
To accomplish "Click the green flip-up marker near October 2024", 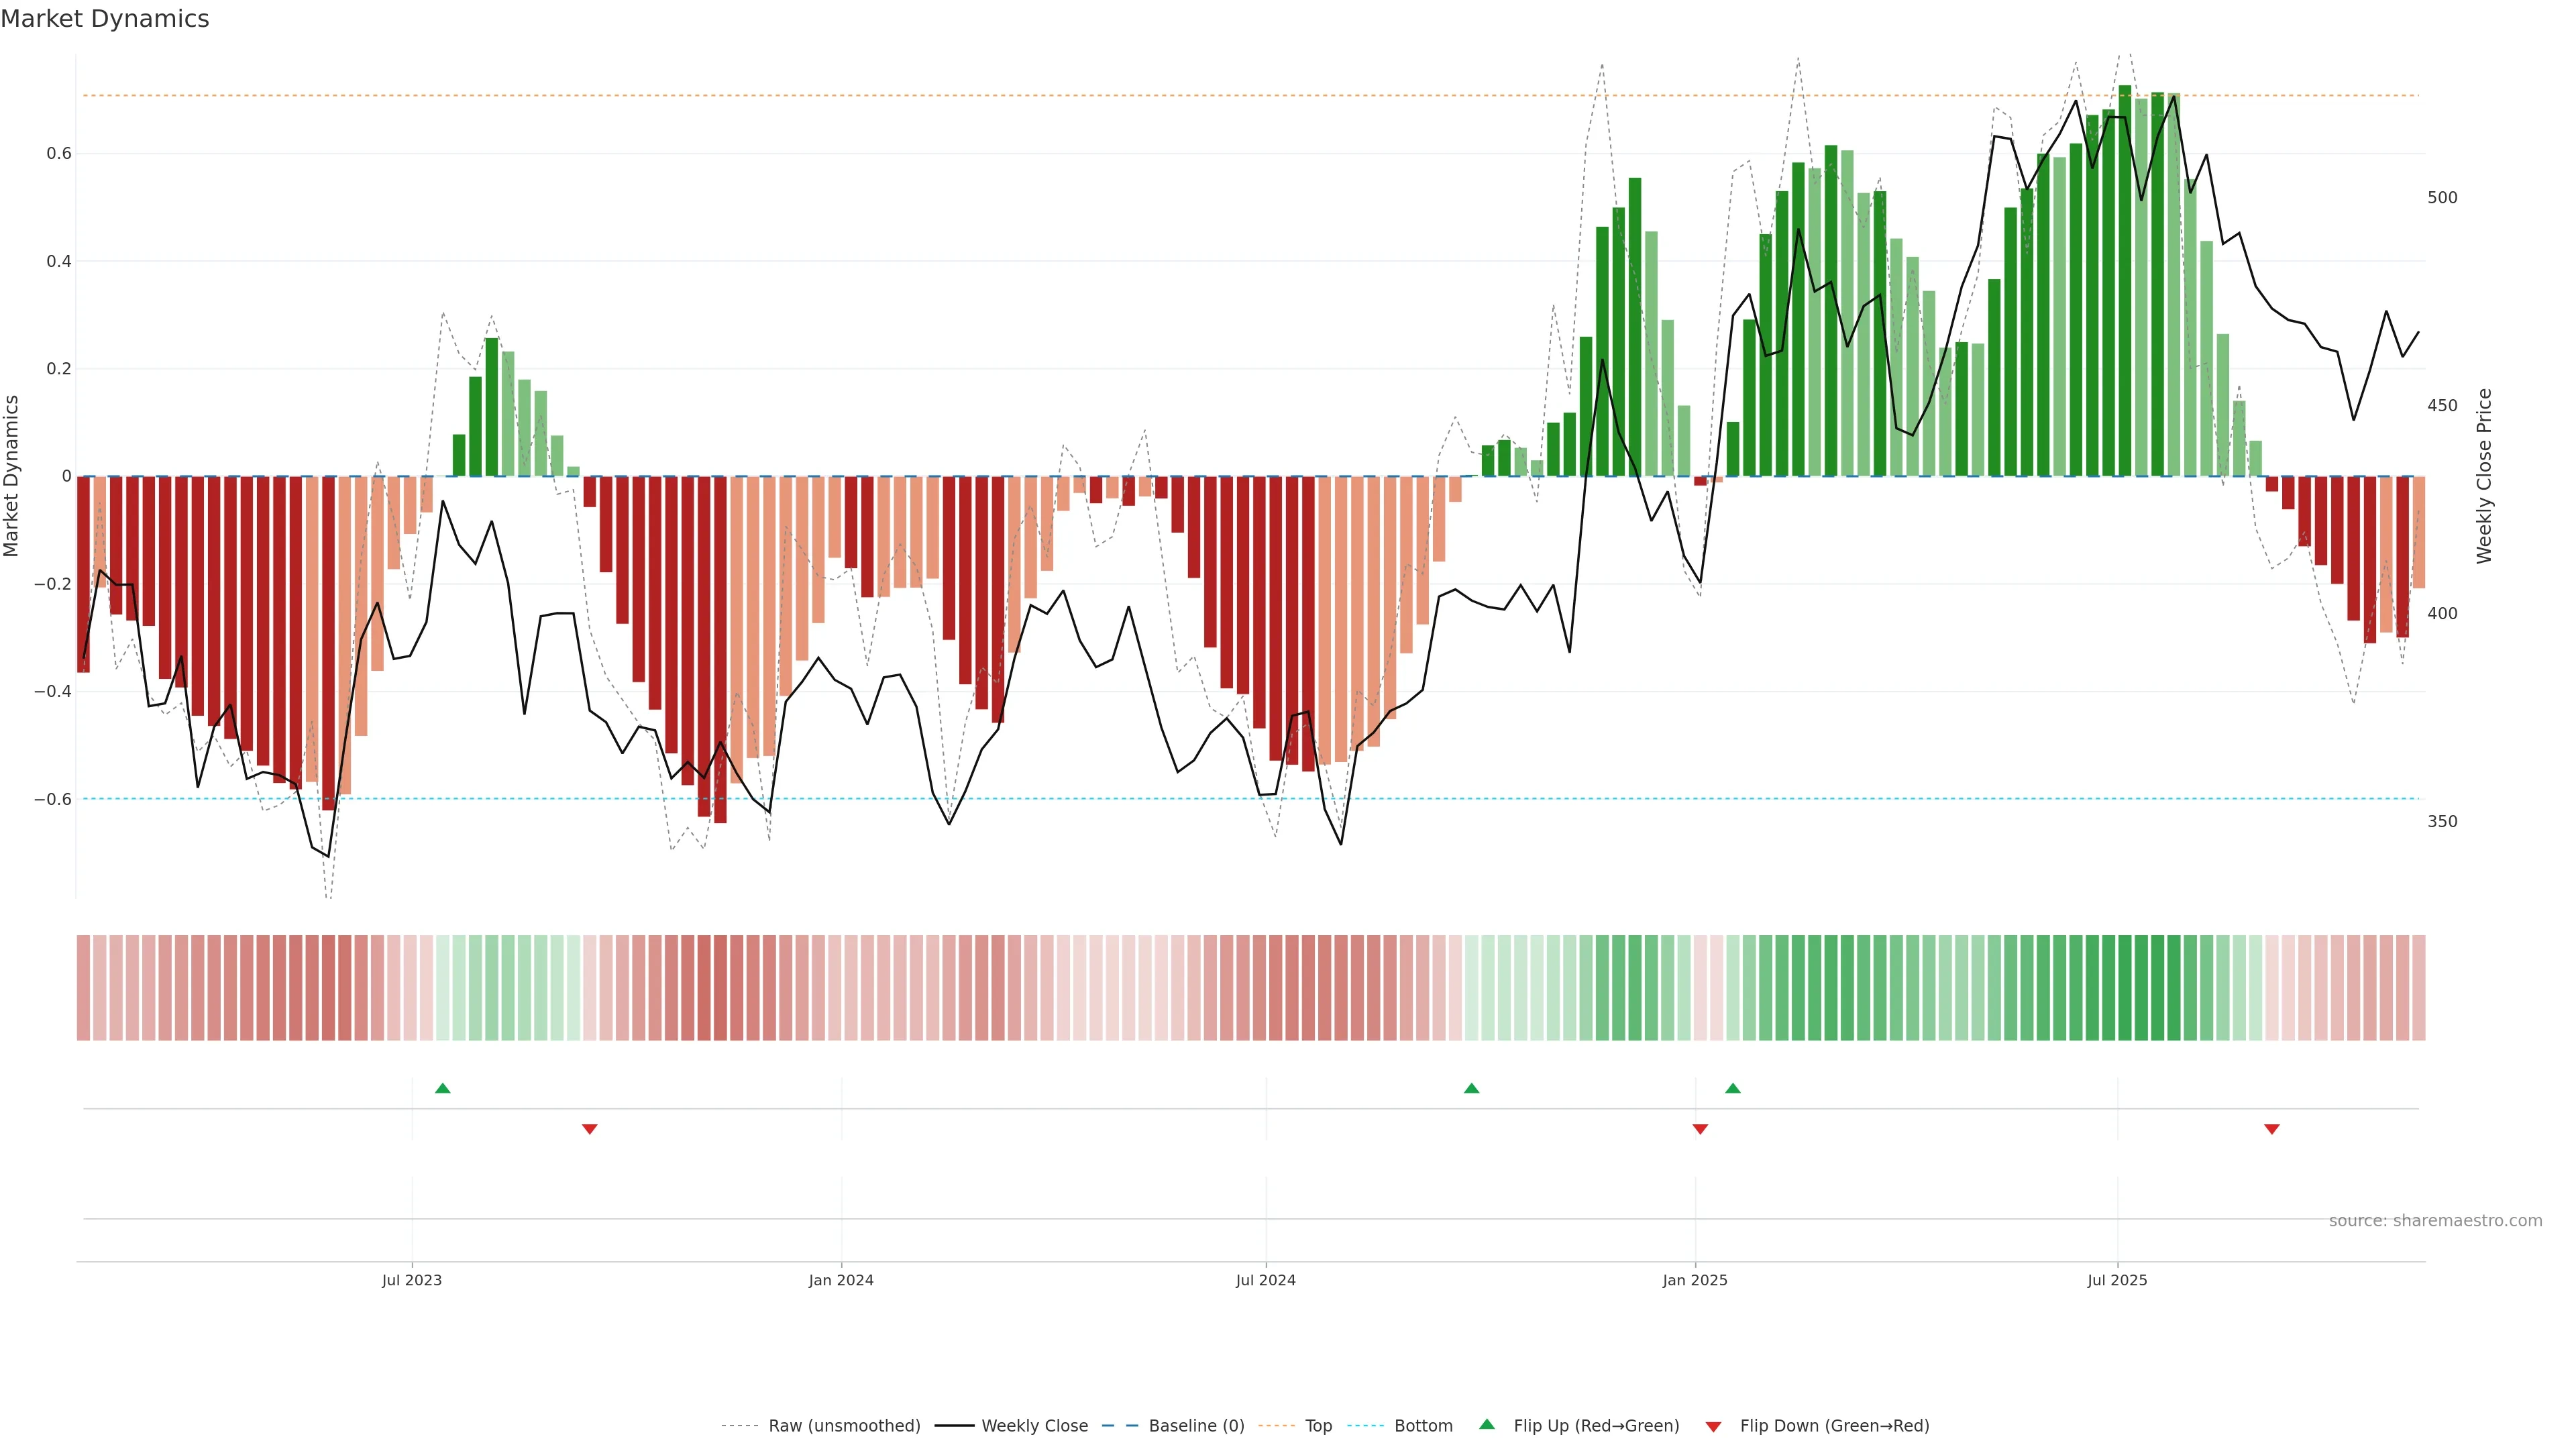I will (x=1471, y=1088).
